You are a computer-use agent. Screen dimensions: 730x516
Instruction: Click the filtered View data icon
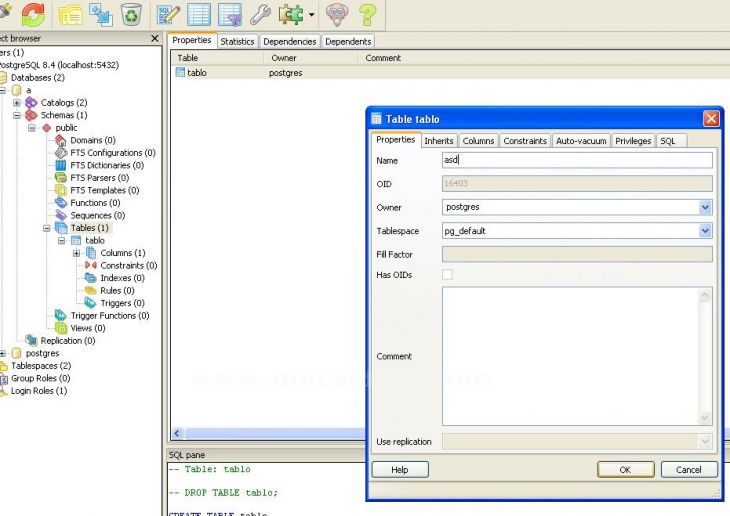click(x=230, y=14)
